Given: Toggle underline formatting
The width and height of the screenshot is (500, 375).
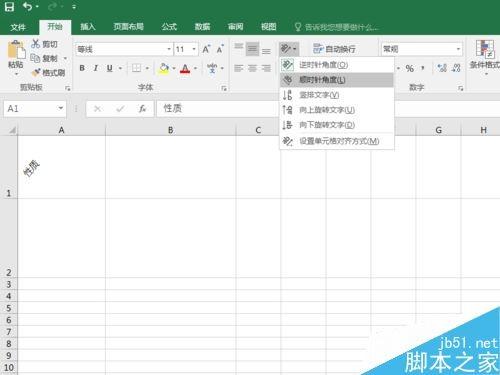Looking at the screenshot, I should click(x=110, y=68).
